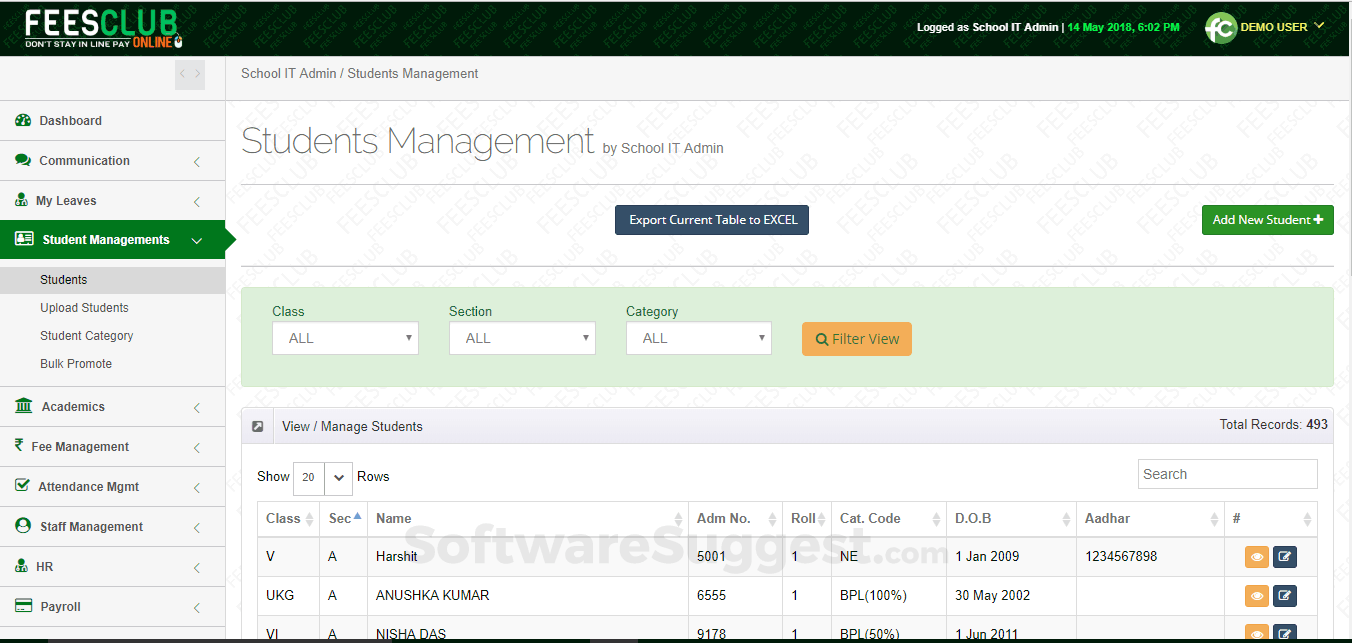Sort table by Cat. Code column
The height and width of the screenshot is (643, 1352).
tap(889, 518)
